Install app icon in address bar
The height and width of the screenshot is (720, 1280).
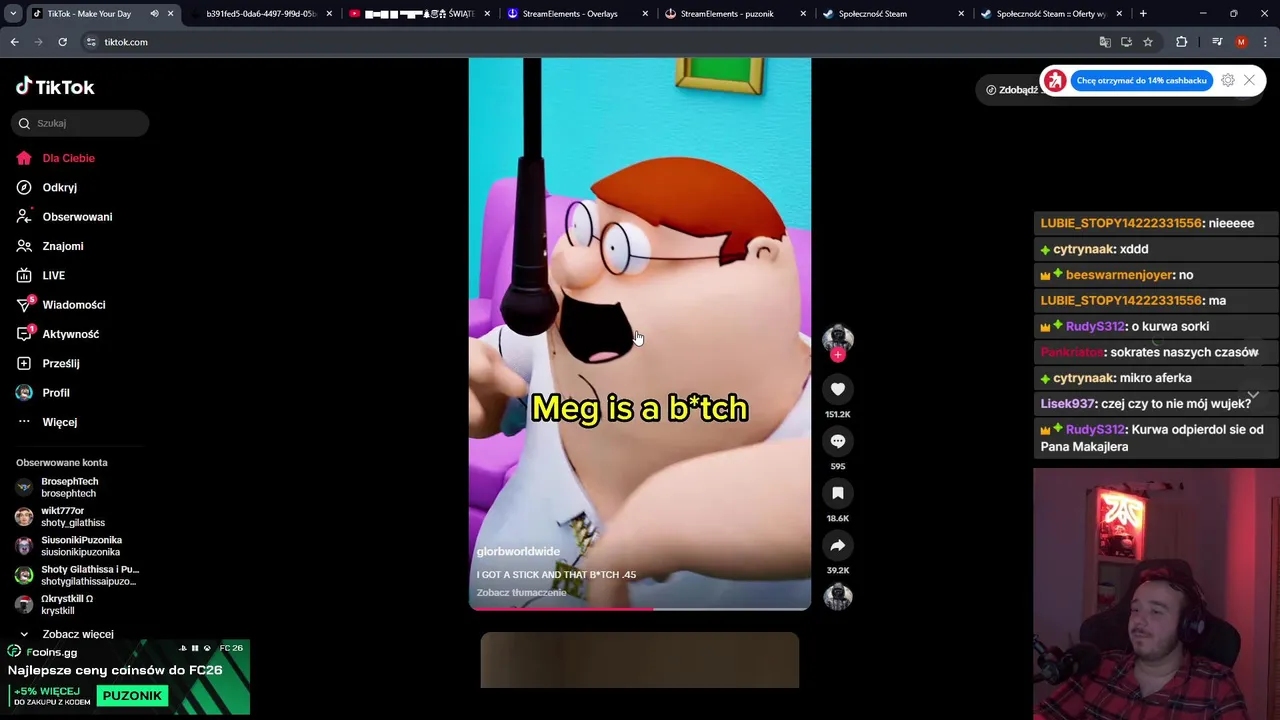click(x=1126, y=42)
